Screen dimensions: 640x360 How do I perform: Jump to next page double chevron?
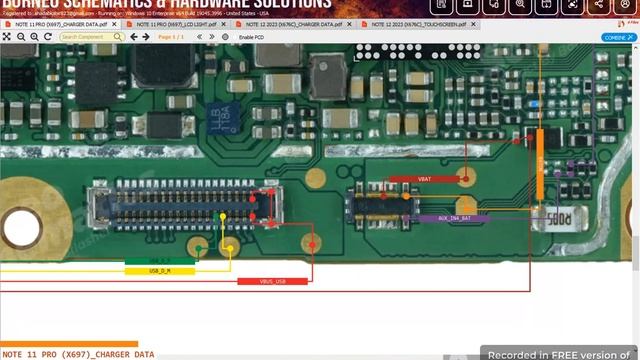point(212,37)
